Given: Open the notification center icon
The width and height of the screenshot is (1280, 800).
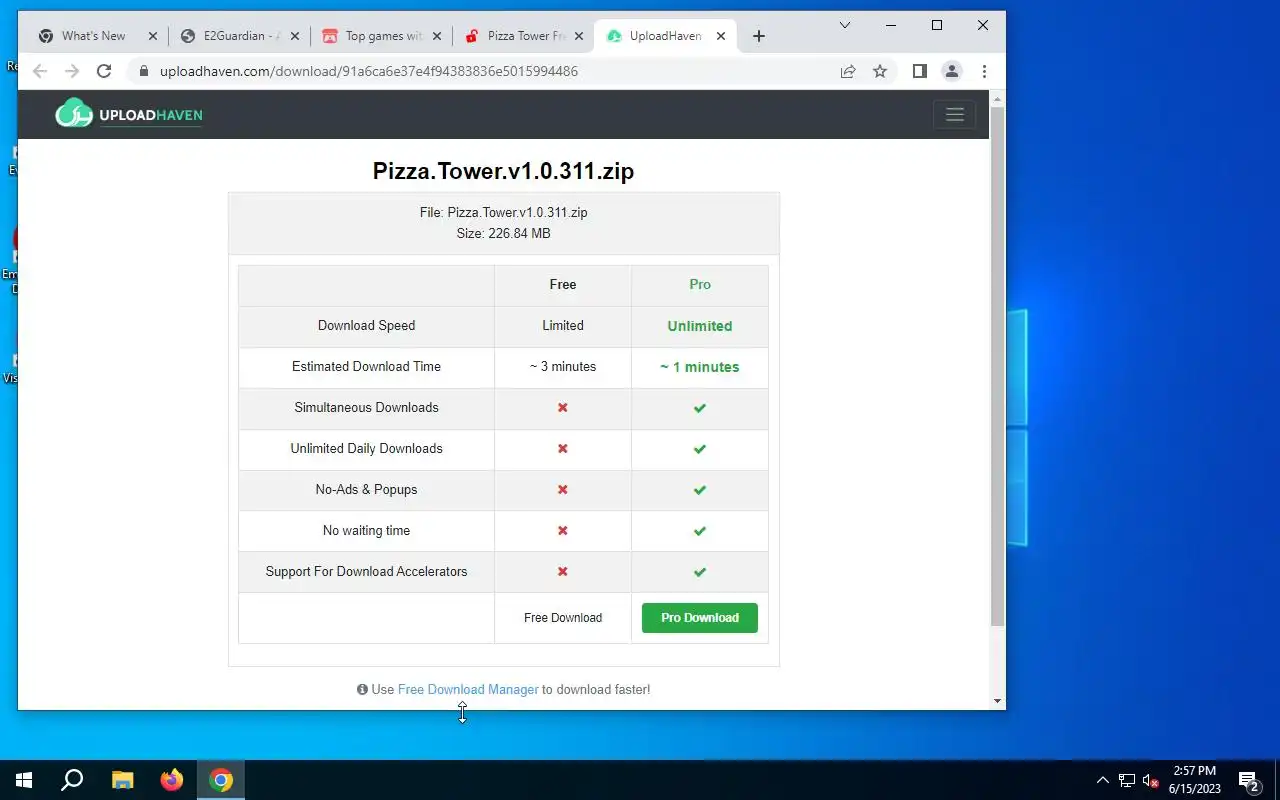Looking at the screenshot, I should pos(1248,780).
